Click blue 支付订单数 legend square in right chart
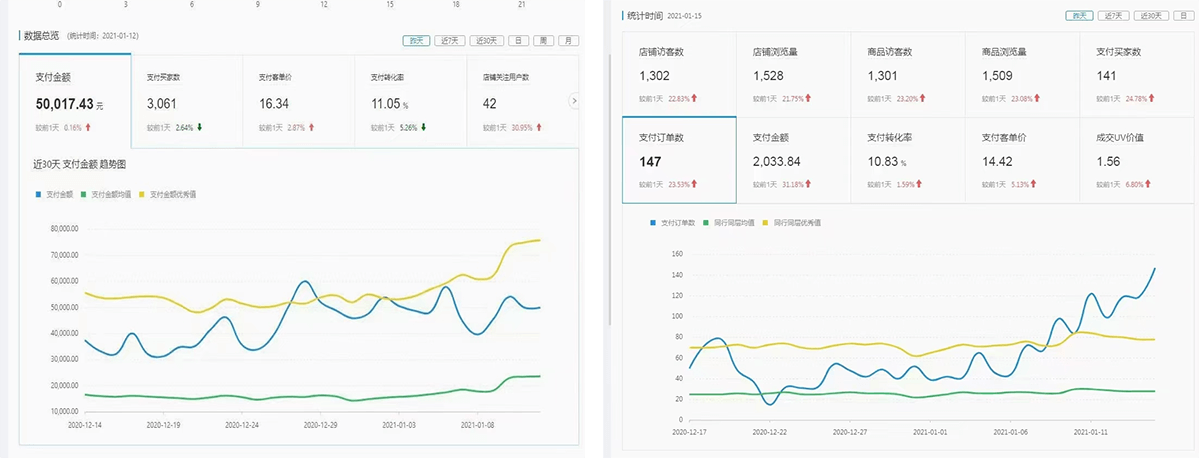The width and height of the screenshot is (1199, 458). click(652, 221)
